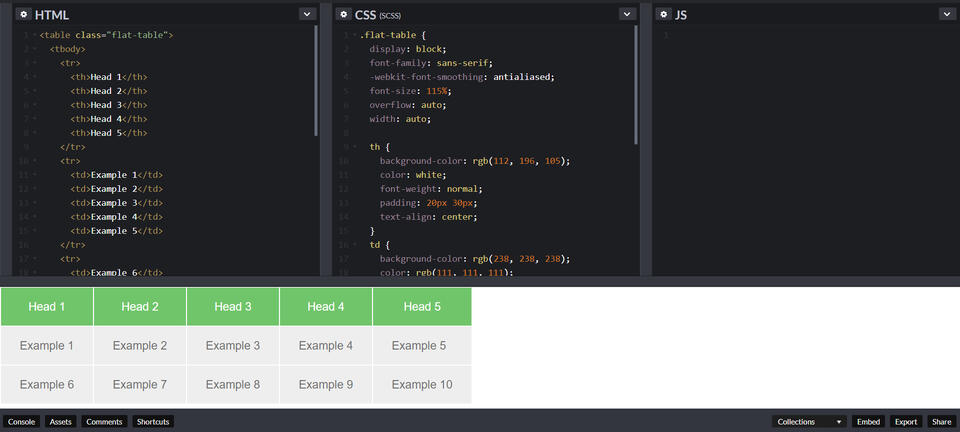Click the Embed button

click(868, 422)
